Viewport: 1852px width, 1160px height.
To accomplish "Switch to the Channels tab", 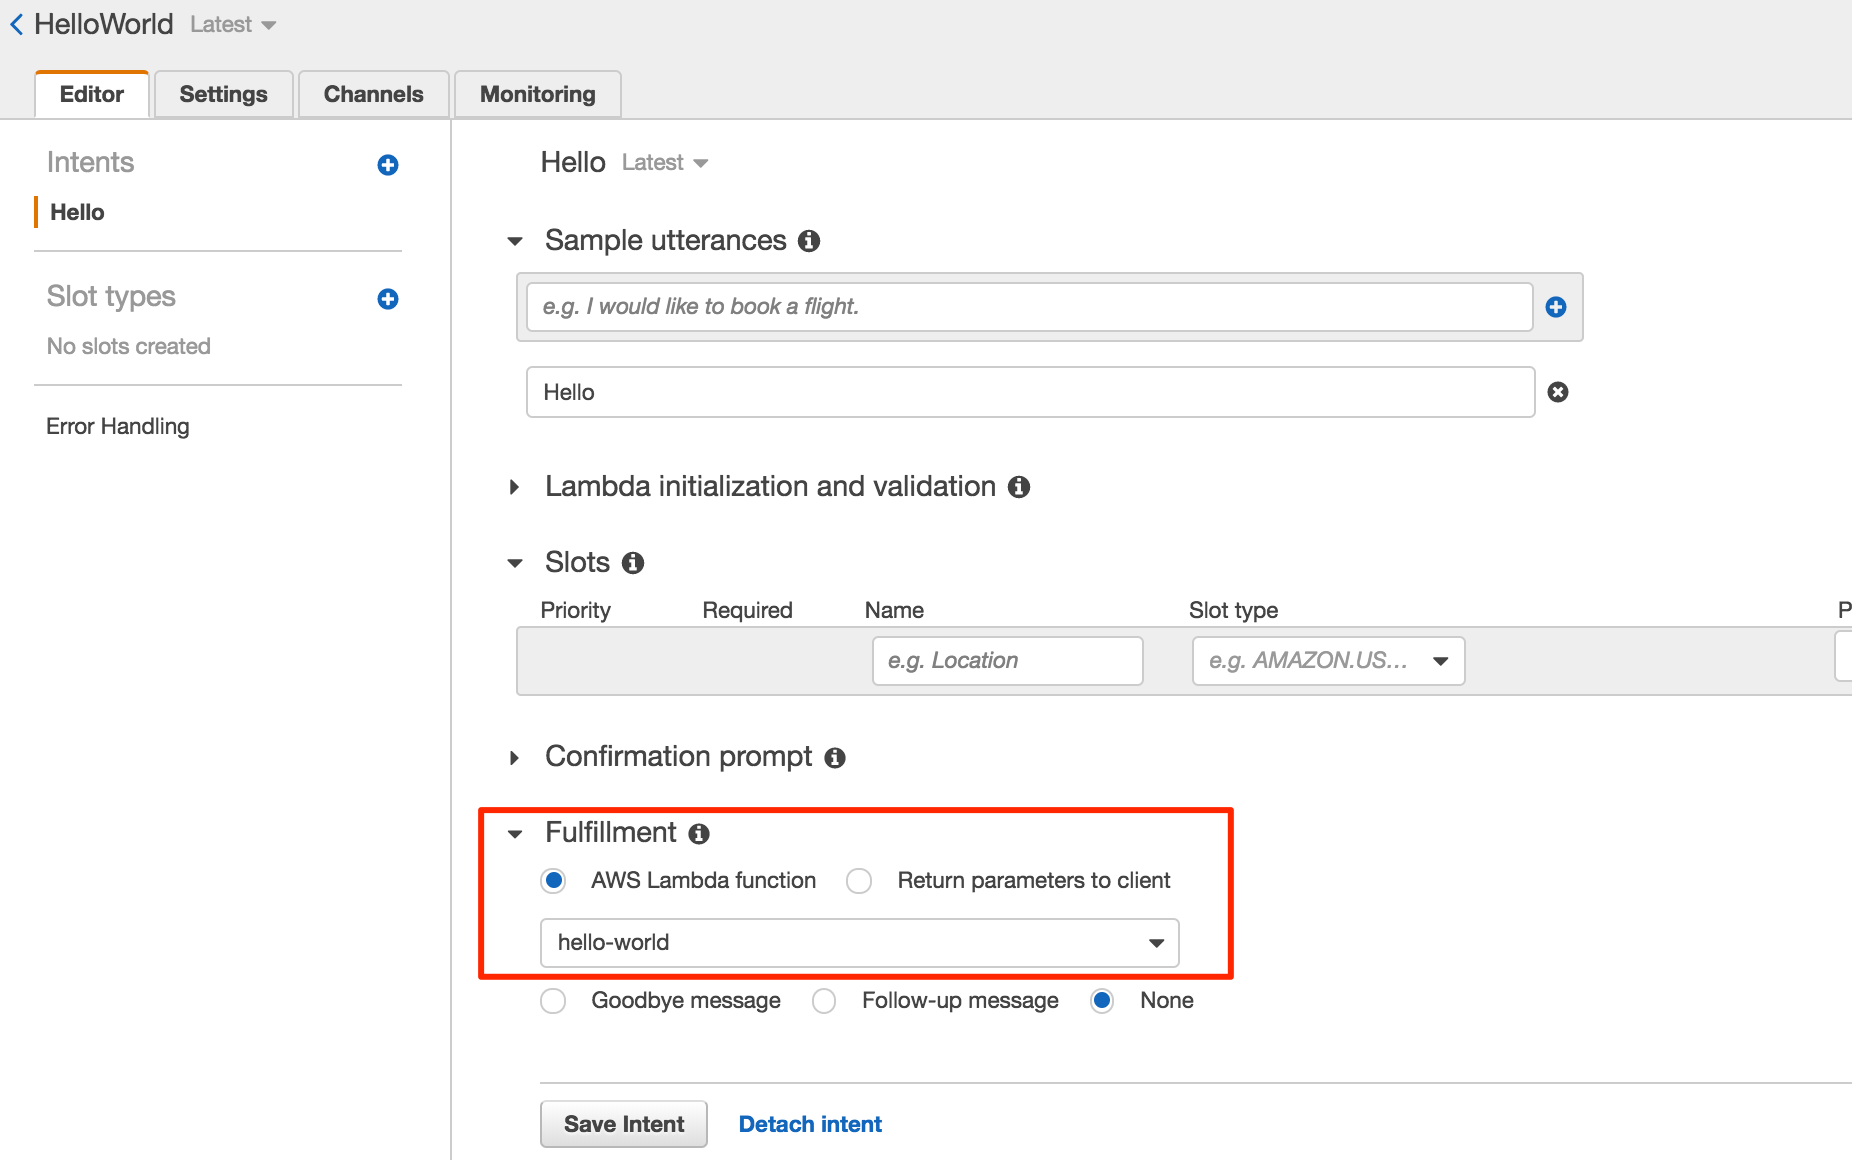I will pyautogui.click(x=374, y=95).
